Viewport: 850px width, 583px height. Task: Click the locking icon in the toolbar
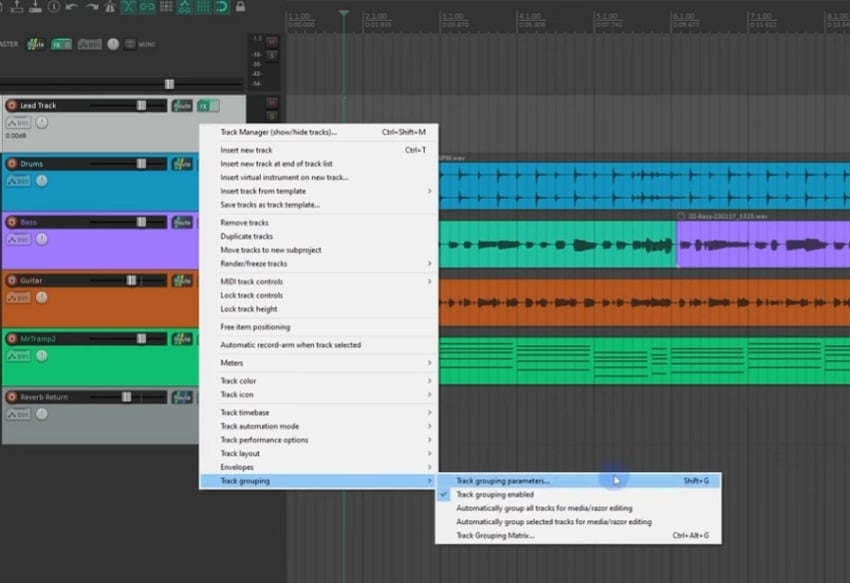242,7
